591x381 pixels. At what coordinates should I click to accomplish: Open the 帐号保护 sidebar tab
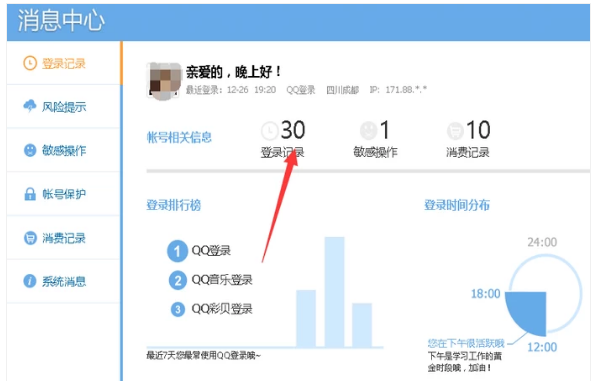[x=63, y=194]
